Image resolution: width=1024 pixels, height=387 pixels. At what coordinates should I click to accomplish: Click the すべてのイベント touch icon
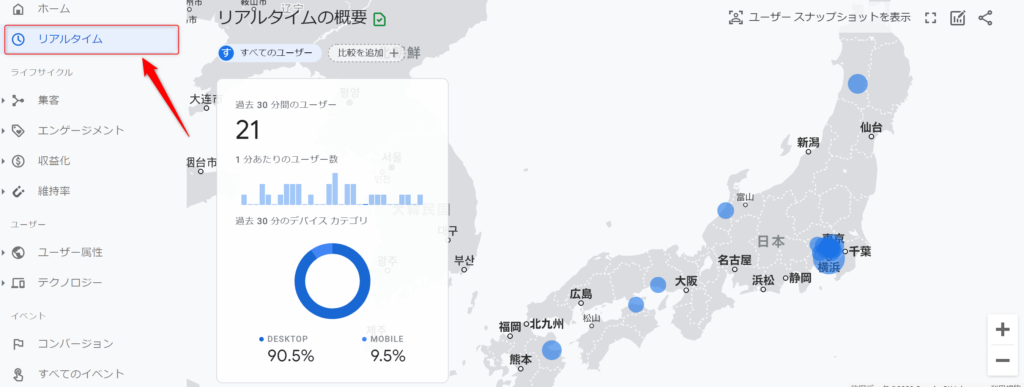(18, 375)
